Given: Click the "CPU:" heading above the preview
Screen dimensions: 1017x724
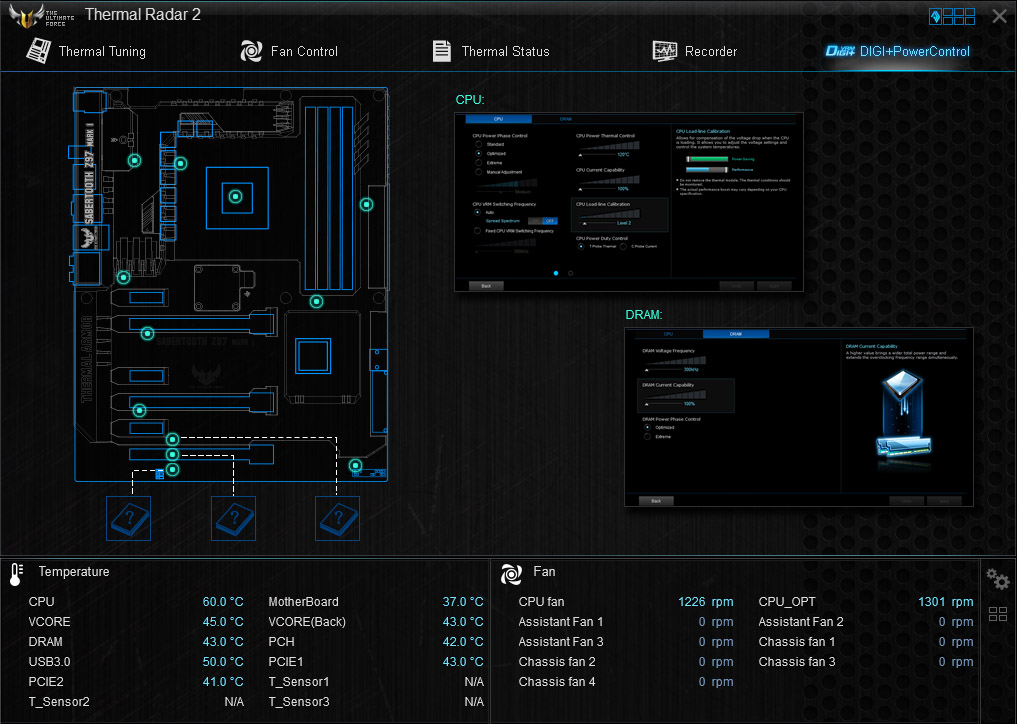Looking at the screenshot, I should pos(470,99).
